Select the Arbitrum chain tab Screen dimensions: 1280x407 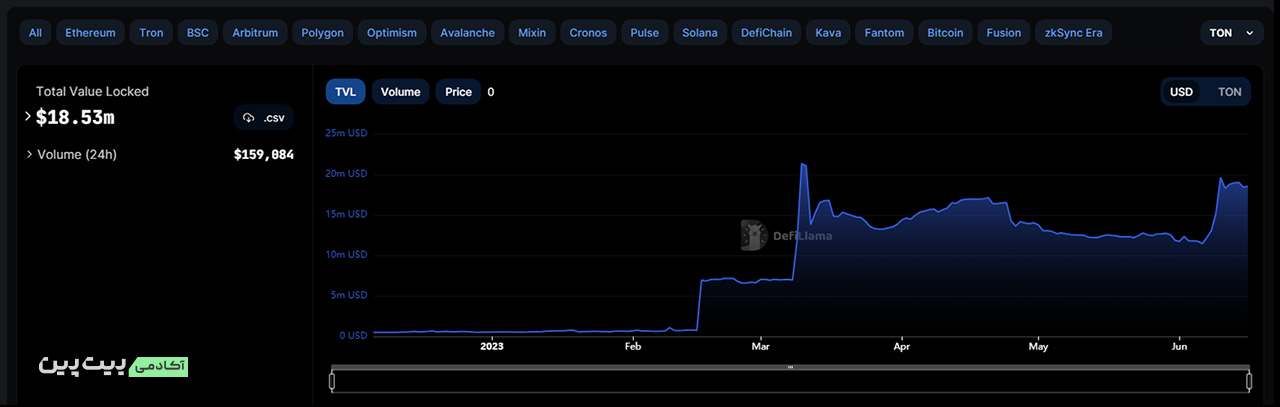255,33
